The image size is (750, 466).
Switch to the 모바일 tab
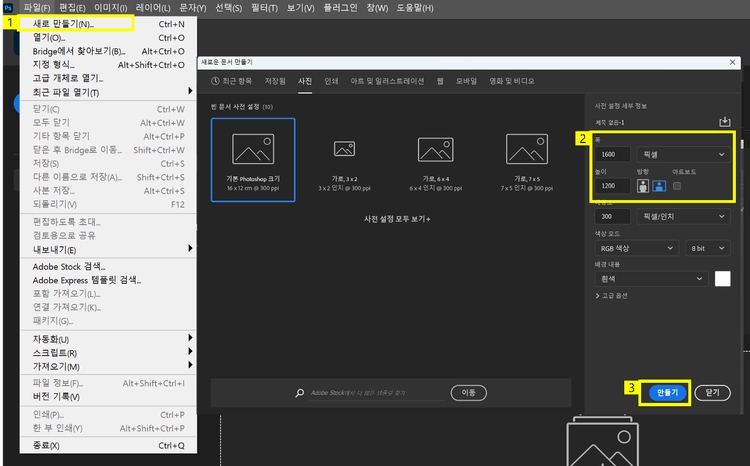[466, 81]
